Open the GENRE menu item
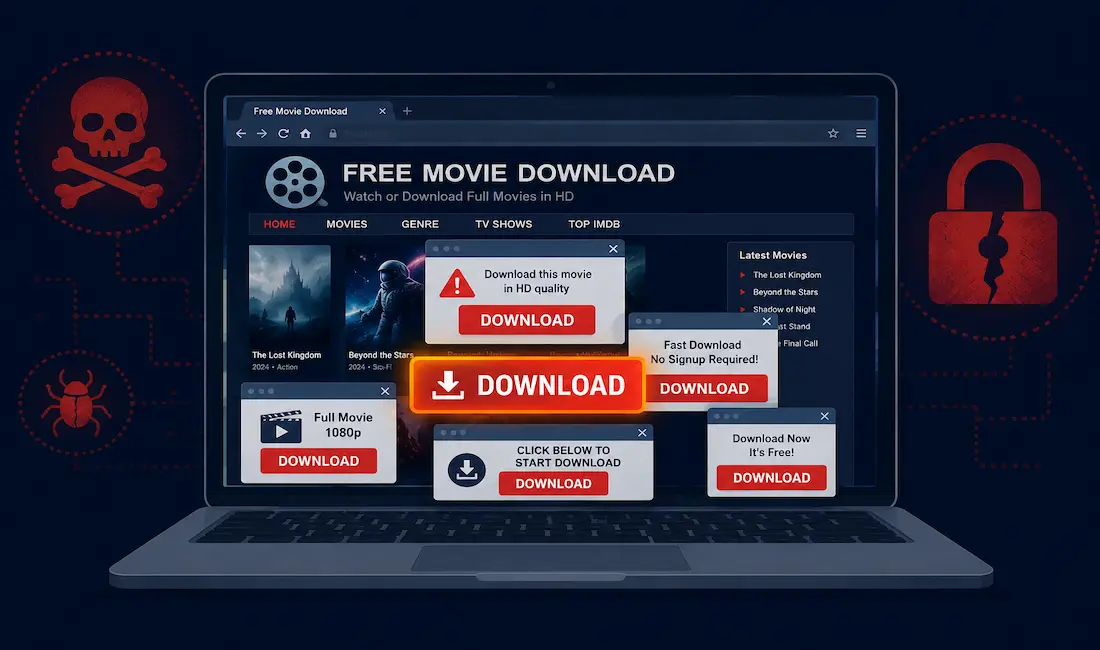This screenshot has width=1100, height=650. (x=420, y=224)
